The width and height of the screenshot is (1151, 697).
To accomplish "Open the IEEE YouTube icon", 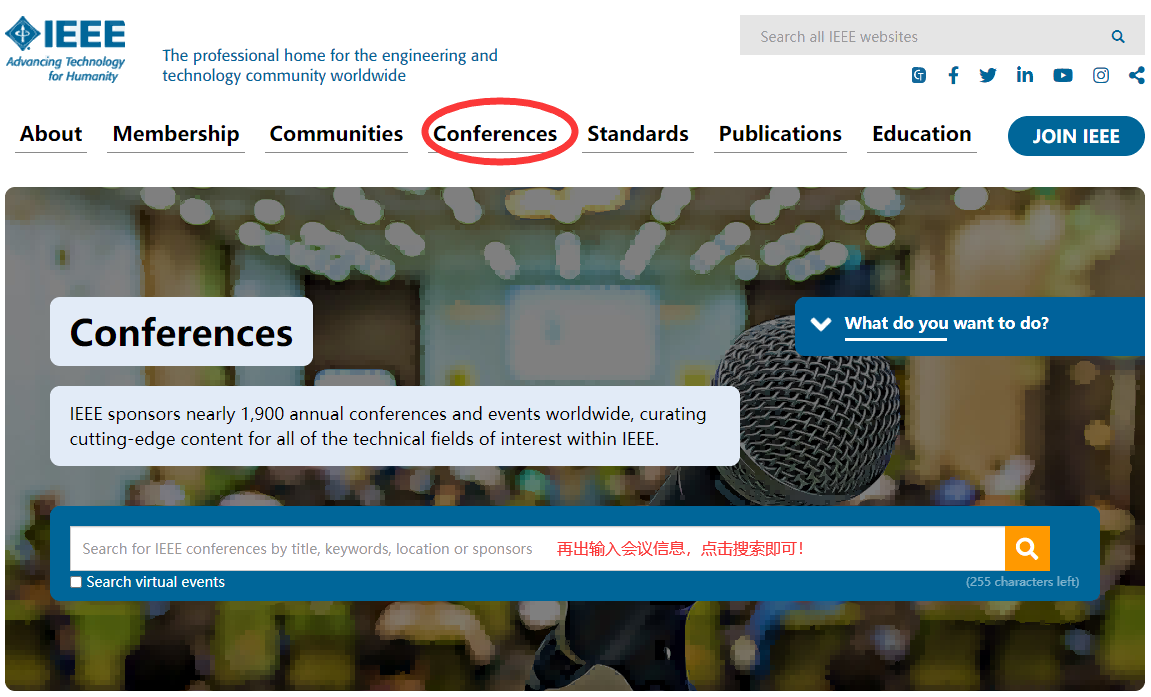I will pyautogui.click(x=1062, y=76).
